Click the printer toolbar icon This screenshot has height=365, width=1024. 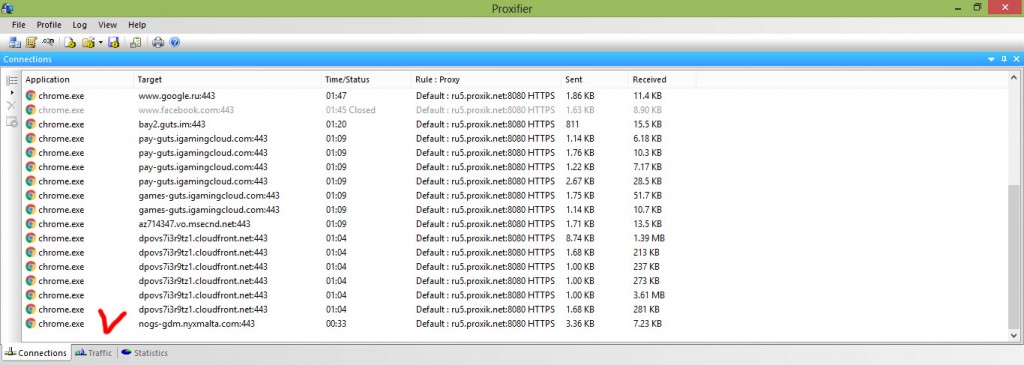158,42
